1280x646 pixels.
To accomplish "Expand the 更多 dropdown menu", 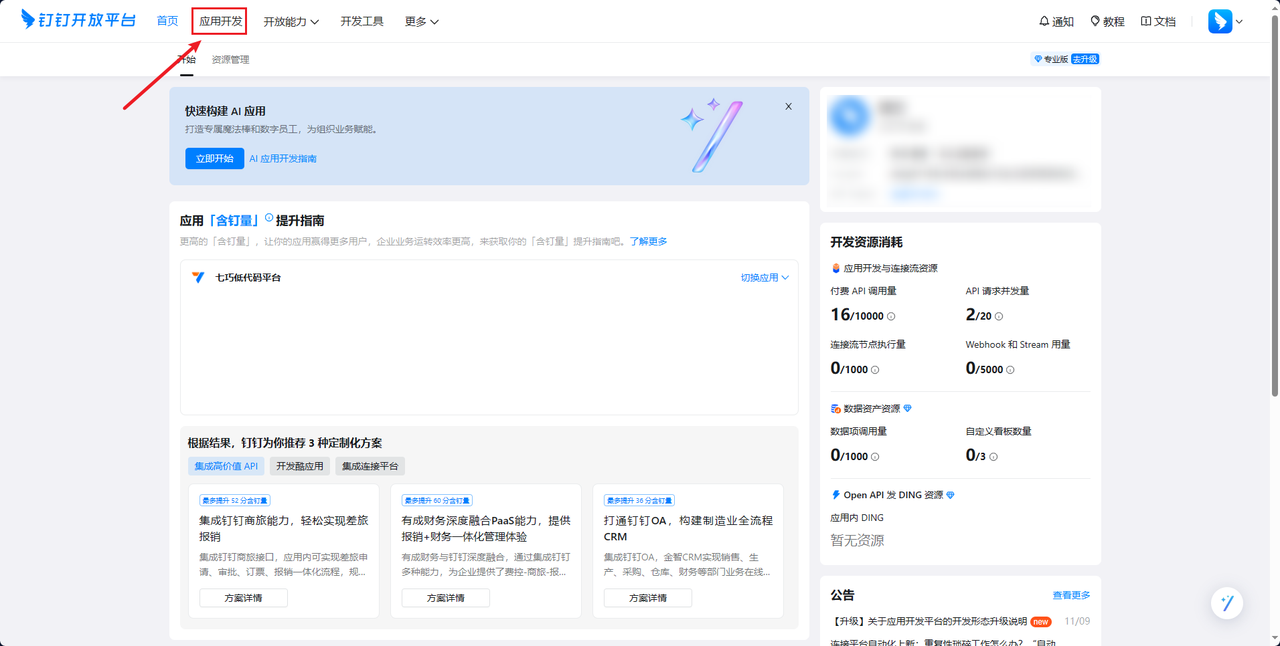I will tap(421, 21).
